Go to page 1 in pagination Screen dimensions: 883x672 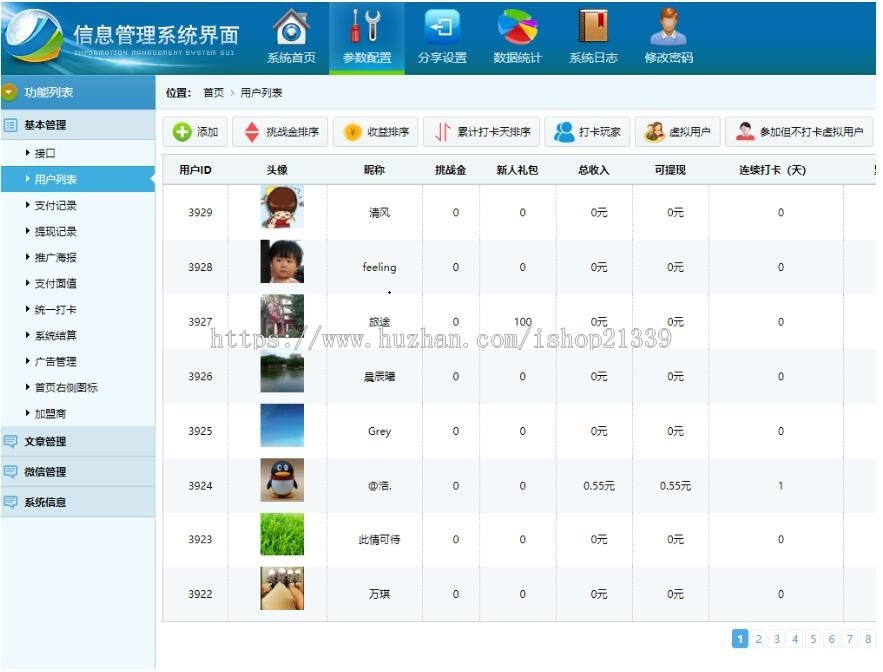tap(740, 639)
